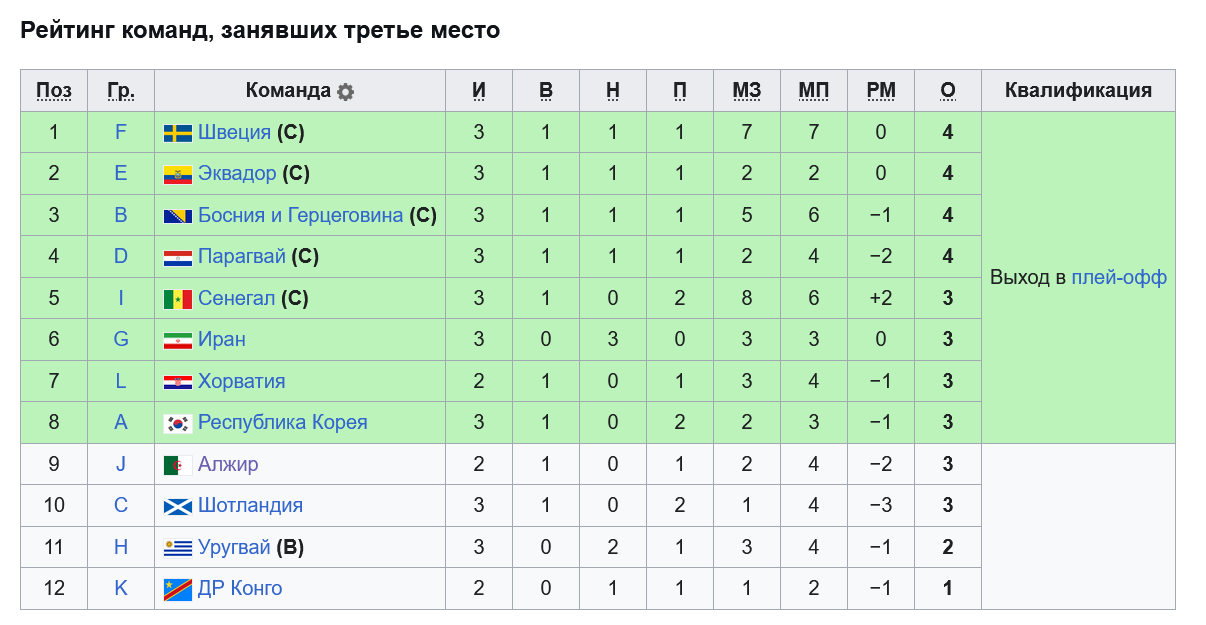Screen dimensions: 1206x625
Task: Follow the group F link
Action: 121,132
